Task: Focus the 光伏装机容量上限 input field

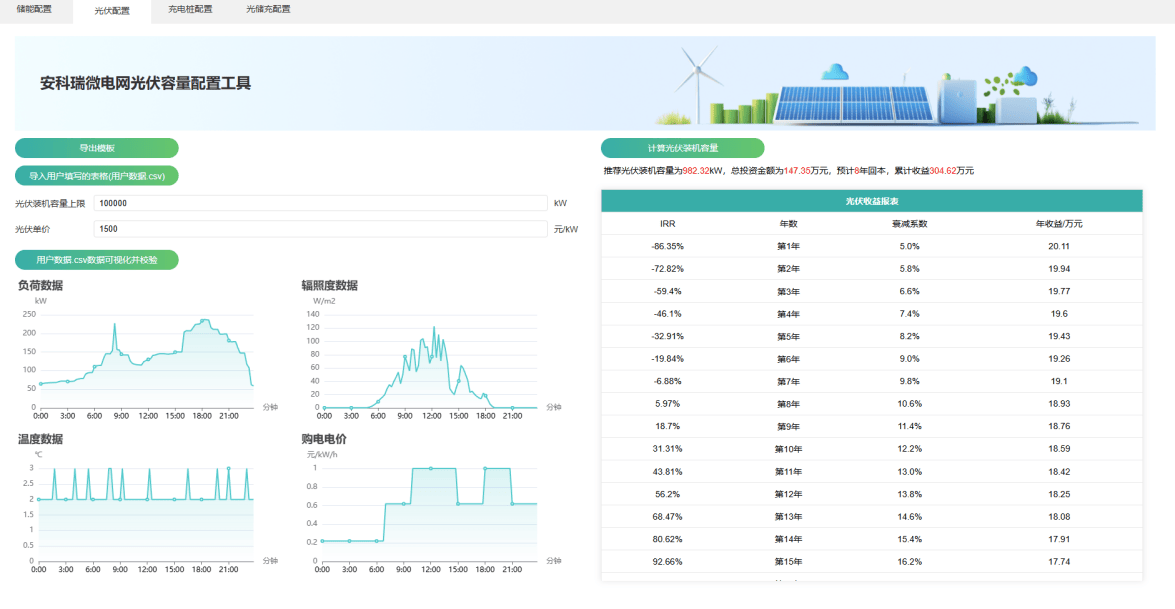Action: click(x=320, y=203)
